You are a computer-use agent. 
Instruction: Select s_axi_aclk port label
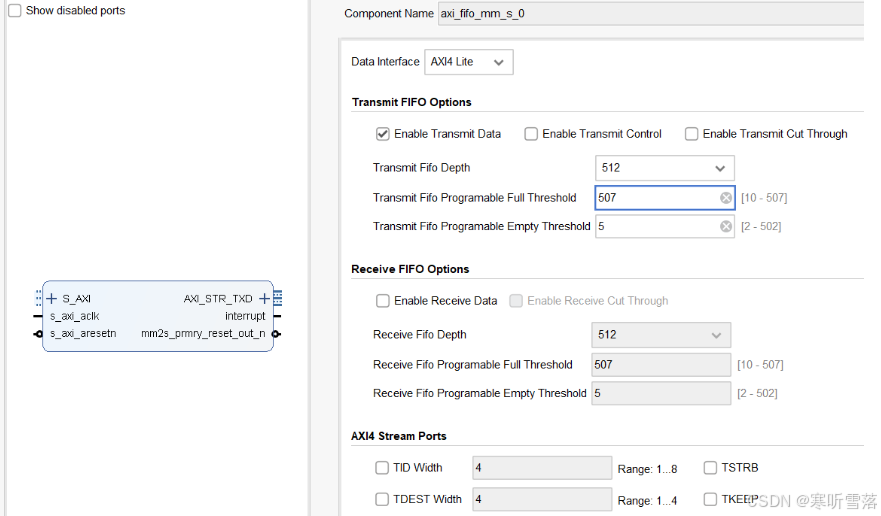(x=75, y=316)
